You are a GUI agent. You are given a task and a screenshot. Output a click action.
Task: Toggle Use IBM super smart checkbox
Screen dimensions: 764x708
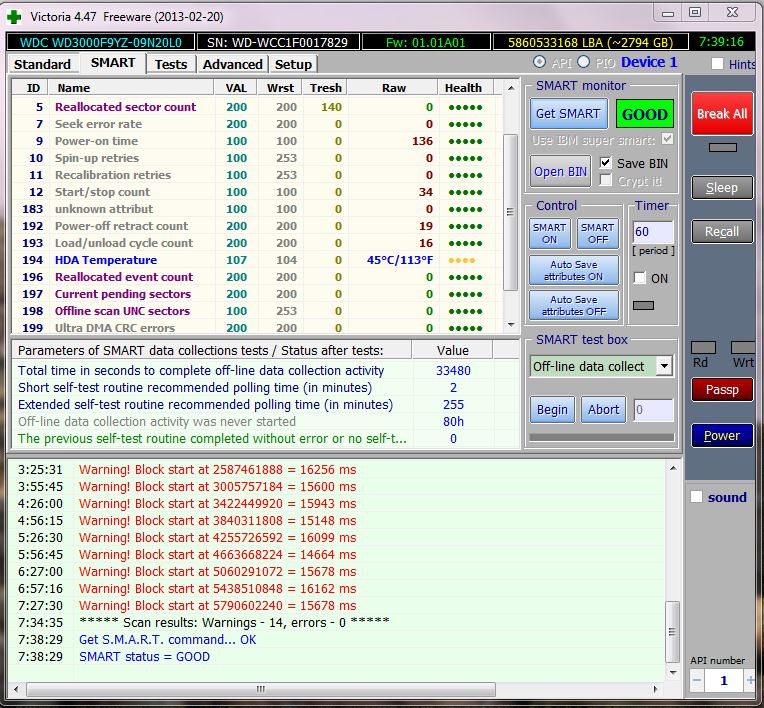pos(668,139)
